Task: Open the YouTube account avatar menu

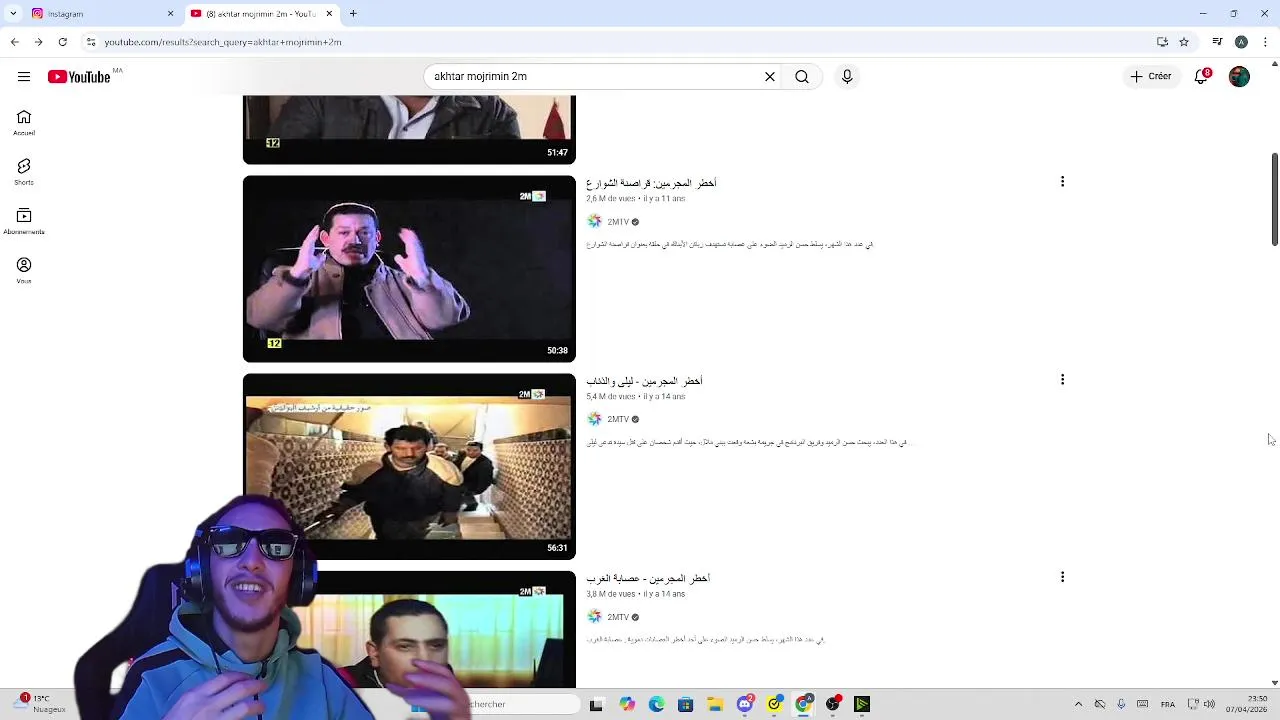Action: pyautogui.click(x=1239, y=77)
